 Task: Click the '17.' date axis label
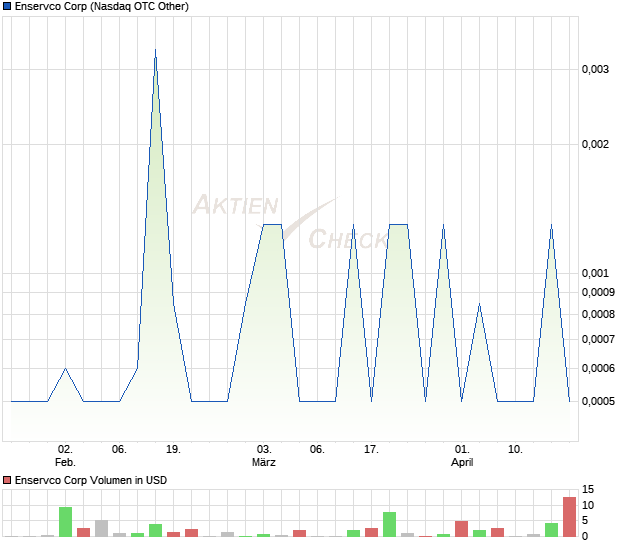click(x=371, y=450)
